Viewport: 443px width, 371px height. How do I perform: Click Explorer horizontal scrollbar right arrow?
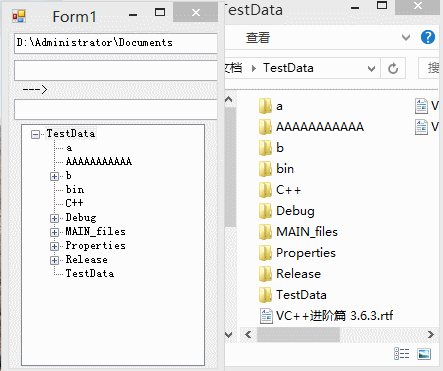click(x=431, y=334)
